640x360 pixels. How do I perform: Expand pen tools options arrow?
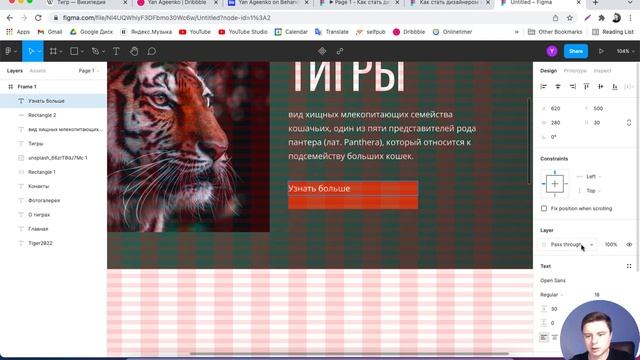point(103,52)
